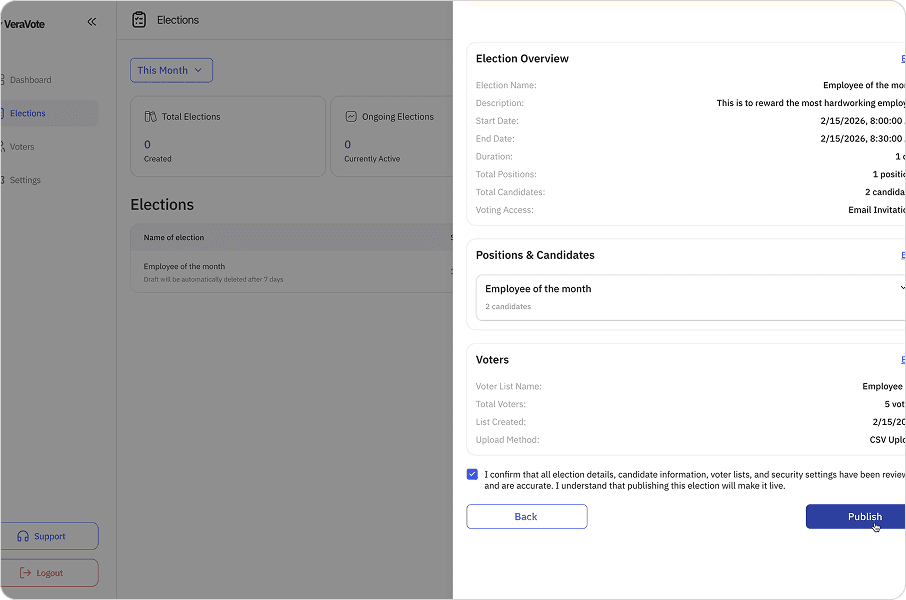Open Settings from the sidebar
This screenshot has height=600, width=906.
click(24, 179)
